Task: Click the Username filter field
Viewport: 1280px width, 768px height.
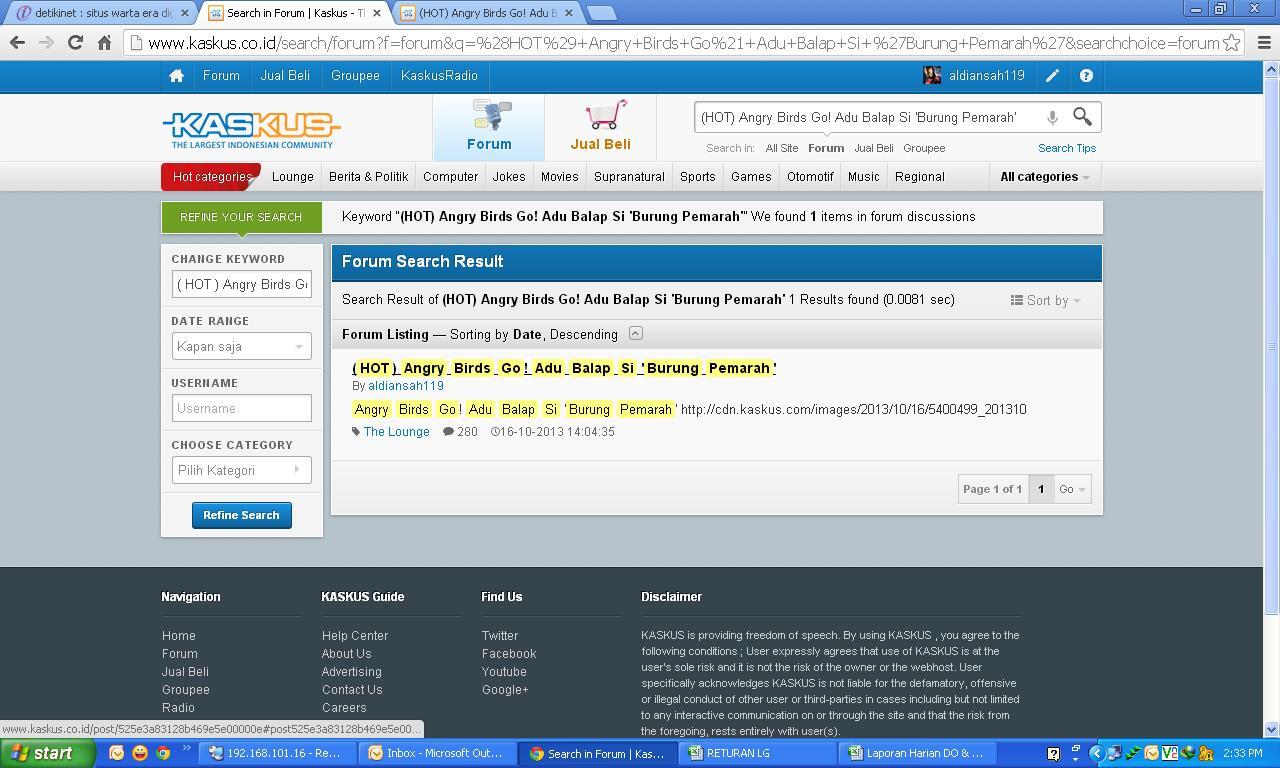Action: coord(241,408)
